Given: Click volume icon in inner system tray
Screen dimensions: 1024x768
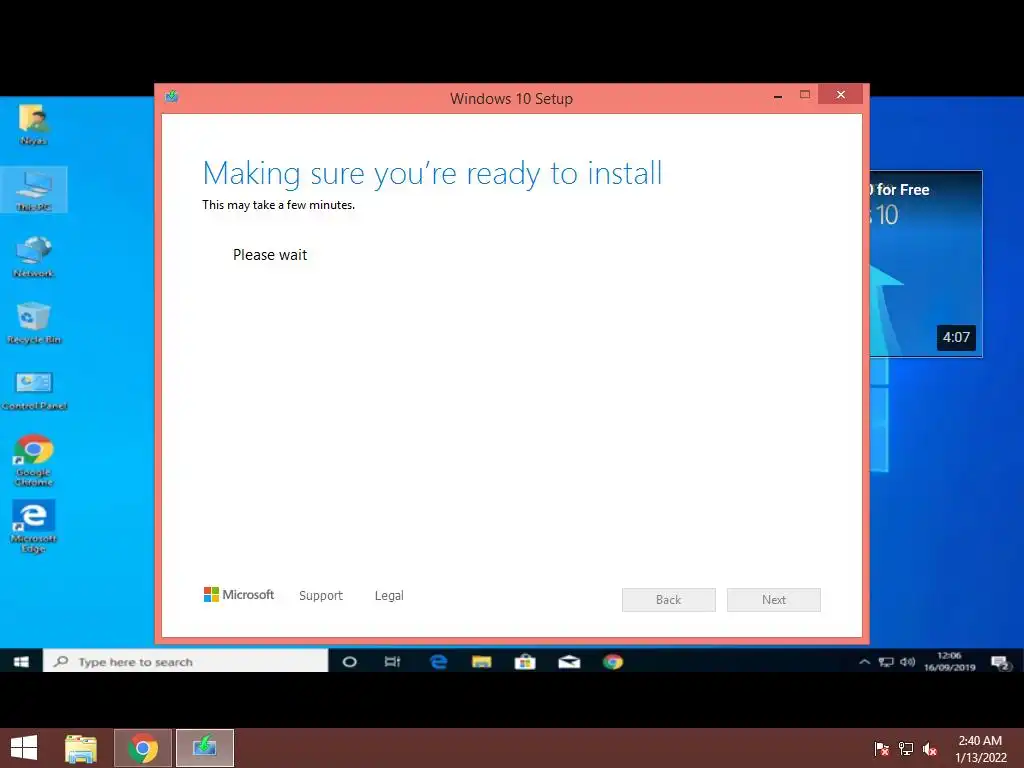Looking at the screenshot, I should pyautogui.click(x=907, y=662).
